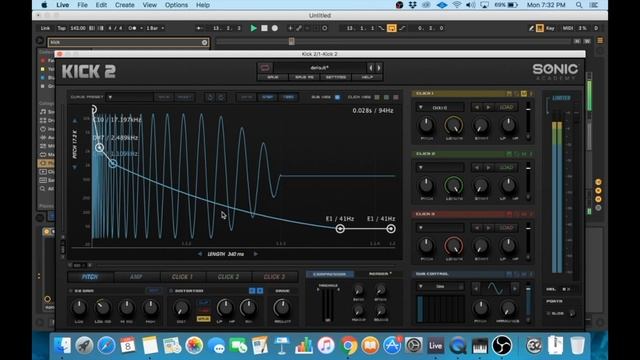This screenshot has width=640, height=360.
Task: Open Live quantization 1 Bar menu
Action: click(x=155, y=28)
